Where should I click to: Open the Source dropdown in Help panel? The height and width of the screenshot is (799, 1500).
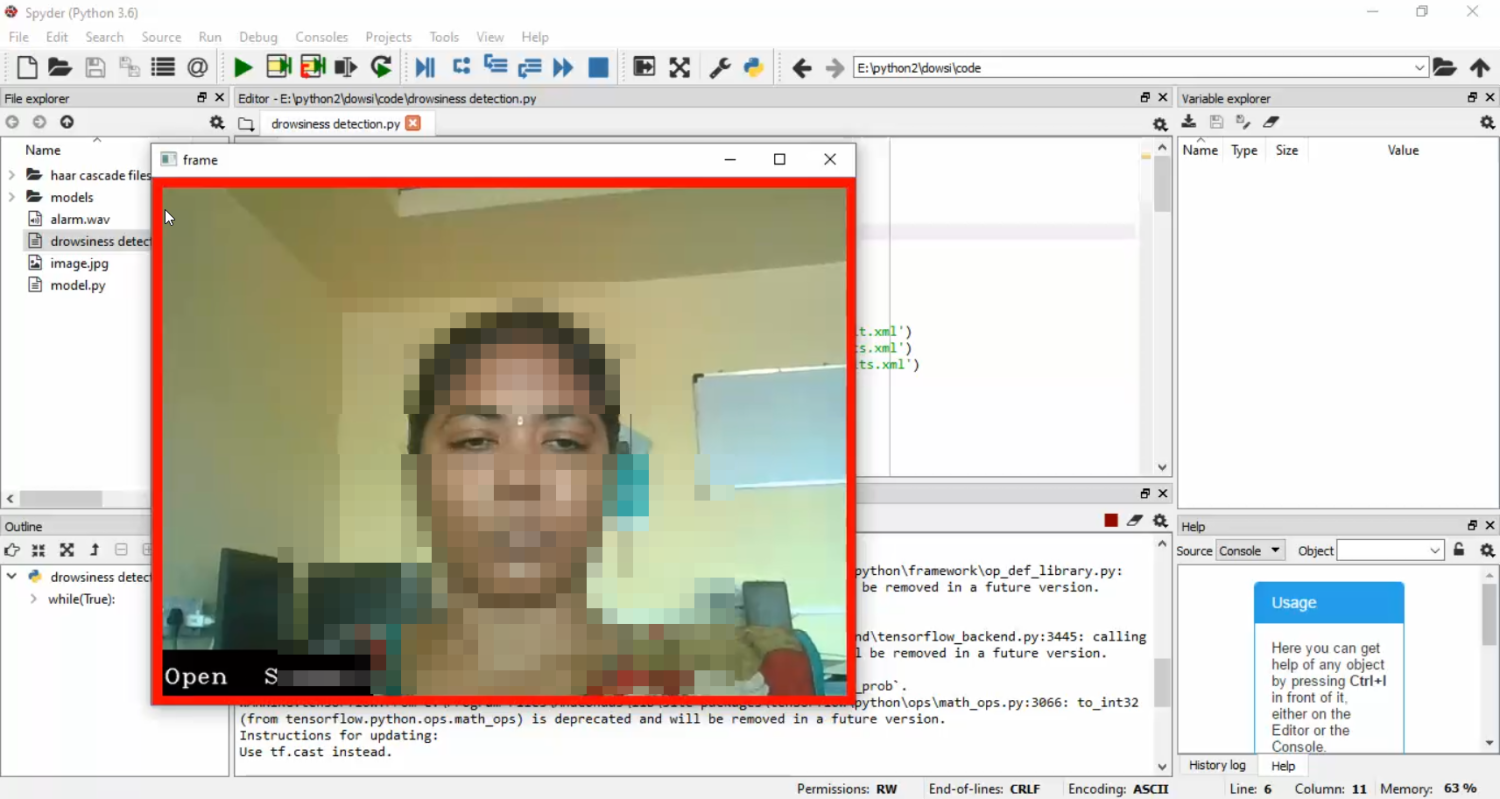point(1249,550)
